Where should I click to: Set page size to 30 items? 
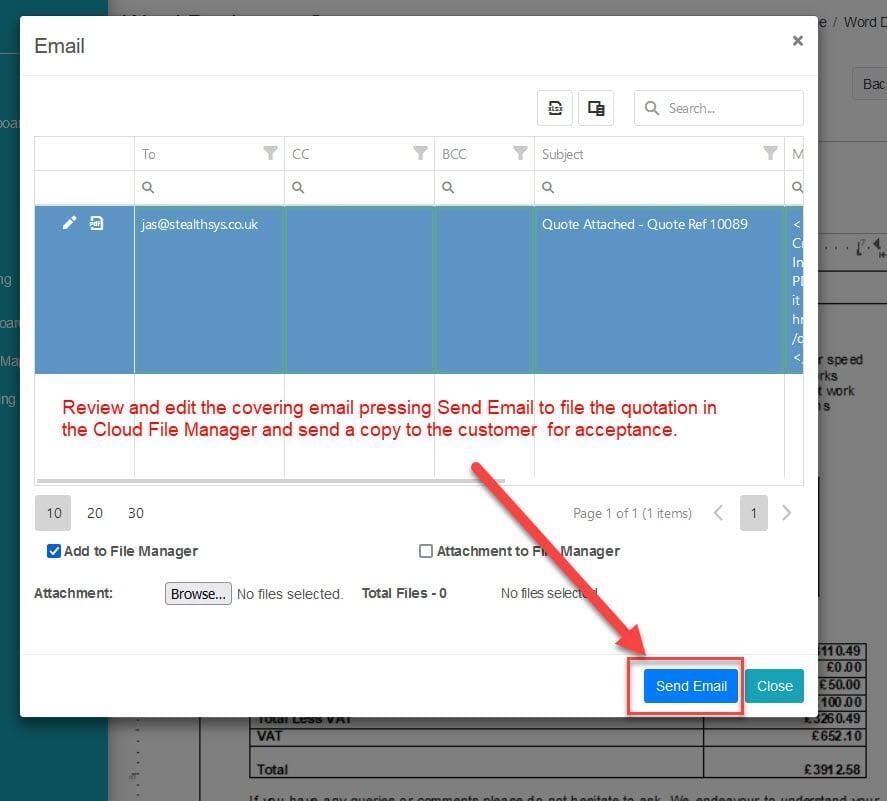pos(136,513)
